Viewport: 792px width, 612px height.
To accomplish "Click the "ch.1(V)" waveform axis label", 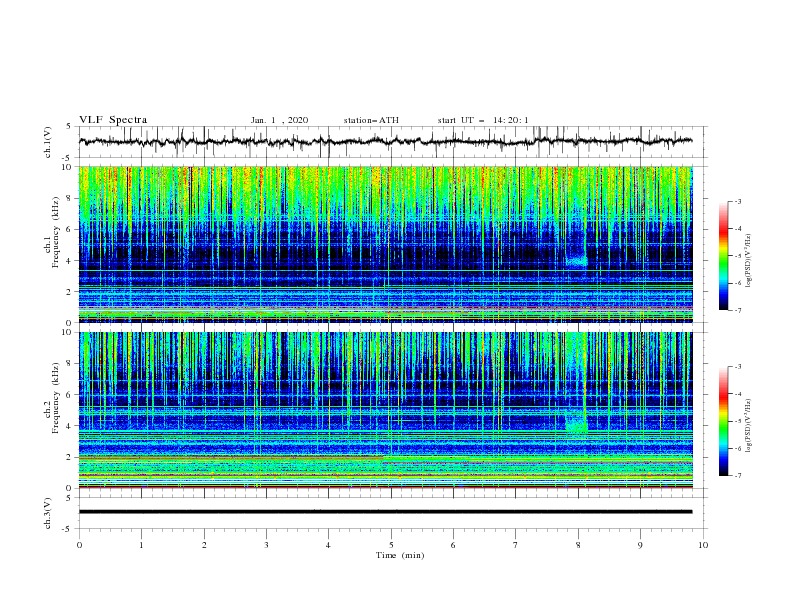I will (48, 142).
